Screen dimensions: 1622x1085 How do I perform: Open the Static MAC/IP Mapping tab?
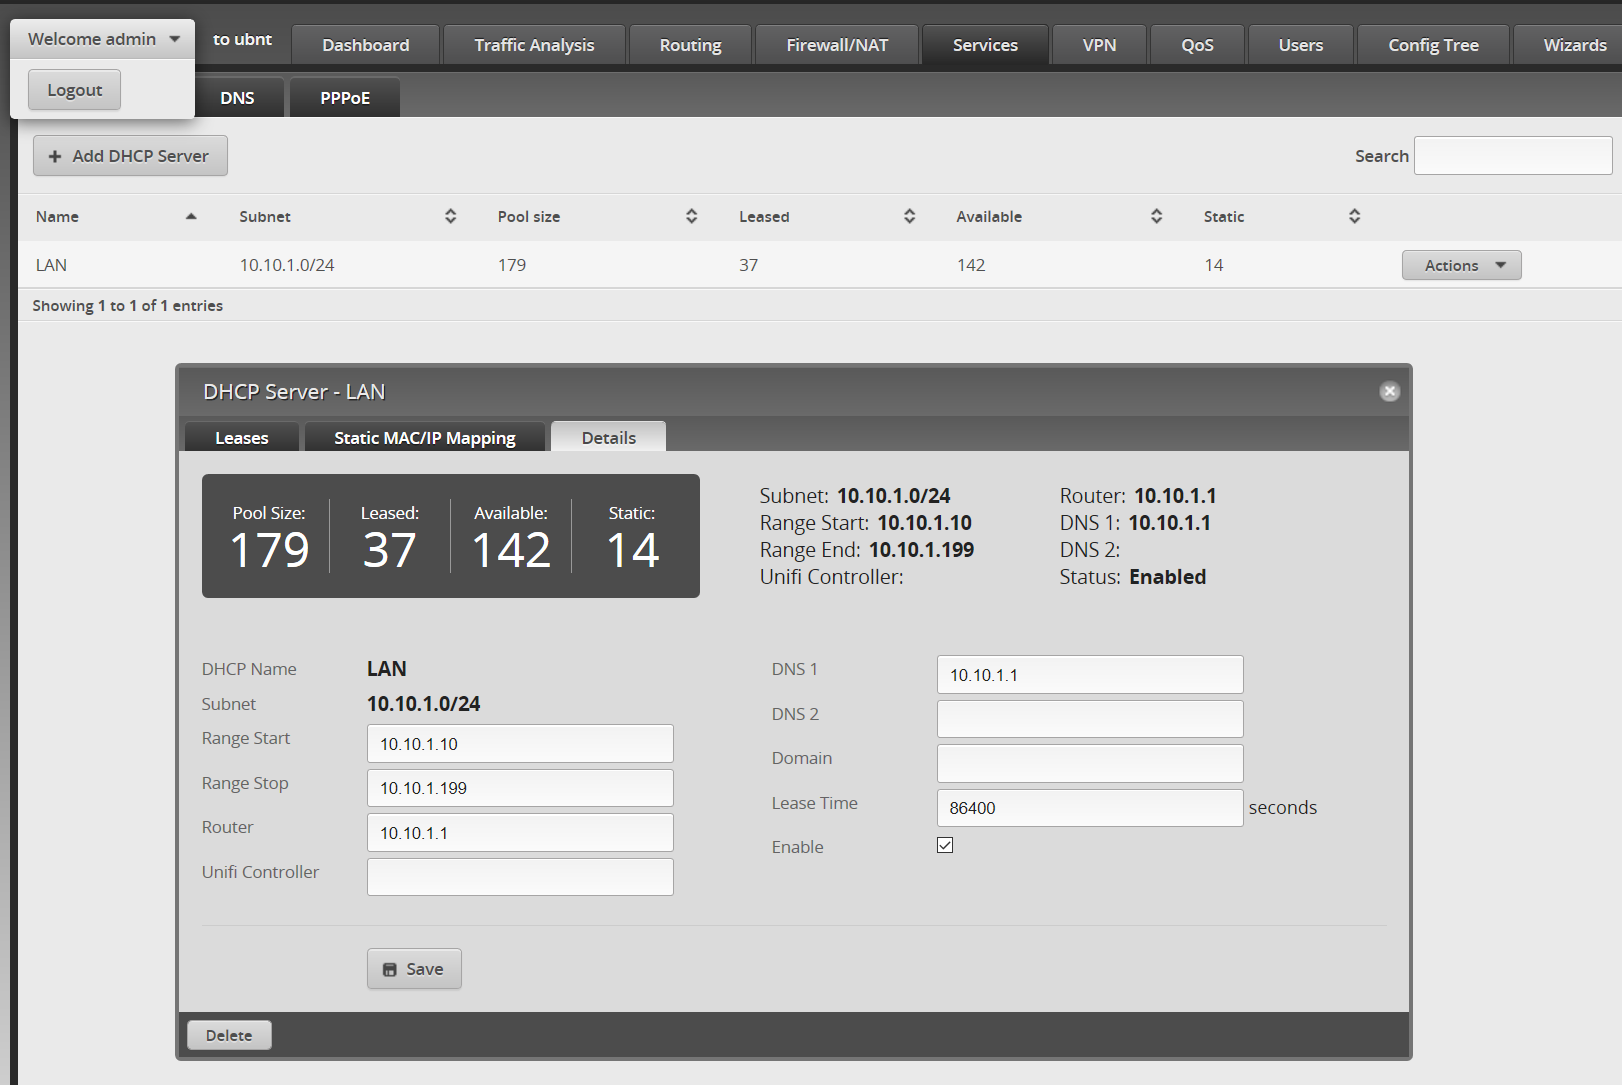(425, 438)
